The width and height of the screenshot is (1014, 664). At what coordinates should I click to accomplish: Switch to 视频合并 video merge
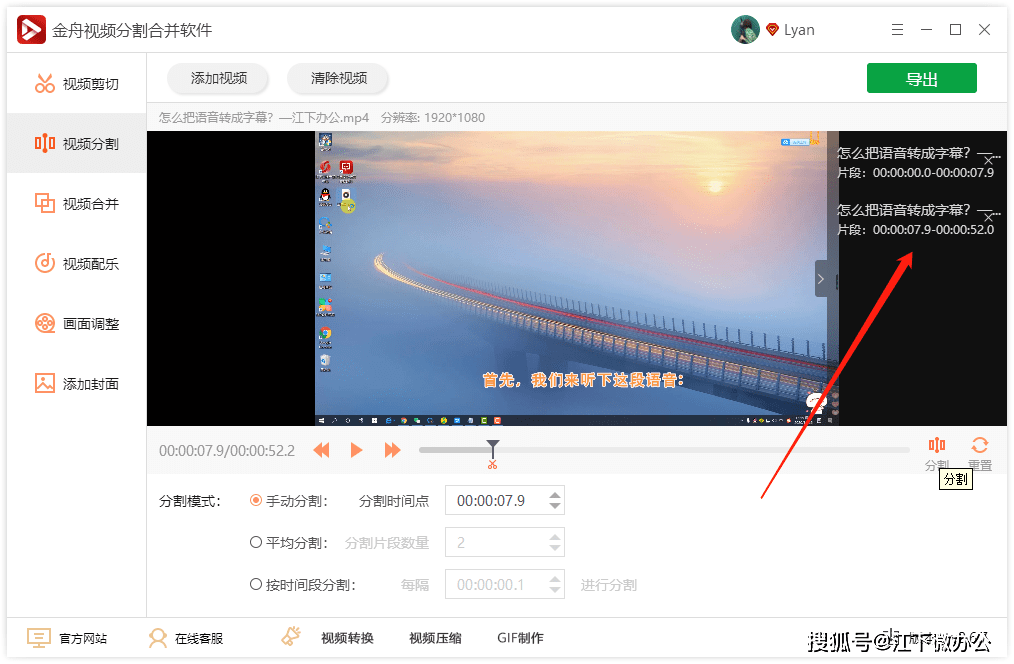pos(76,204)
